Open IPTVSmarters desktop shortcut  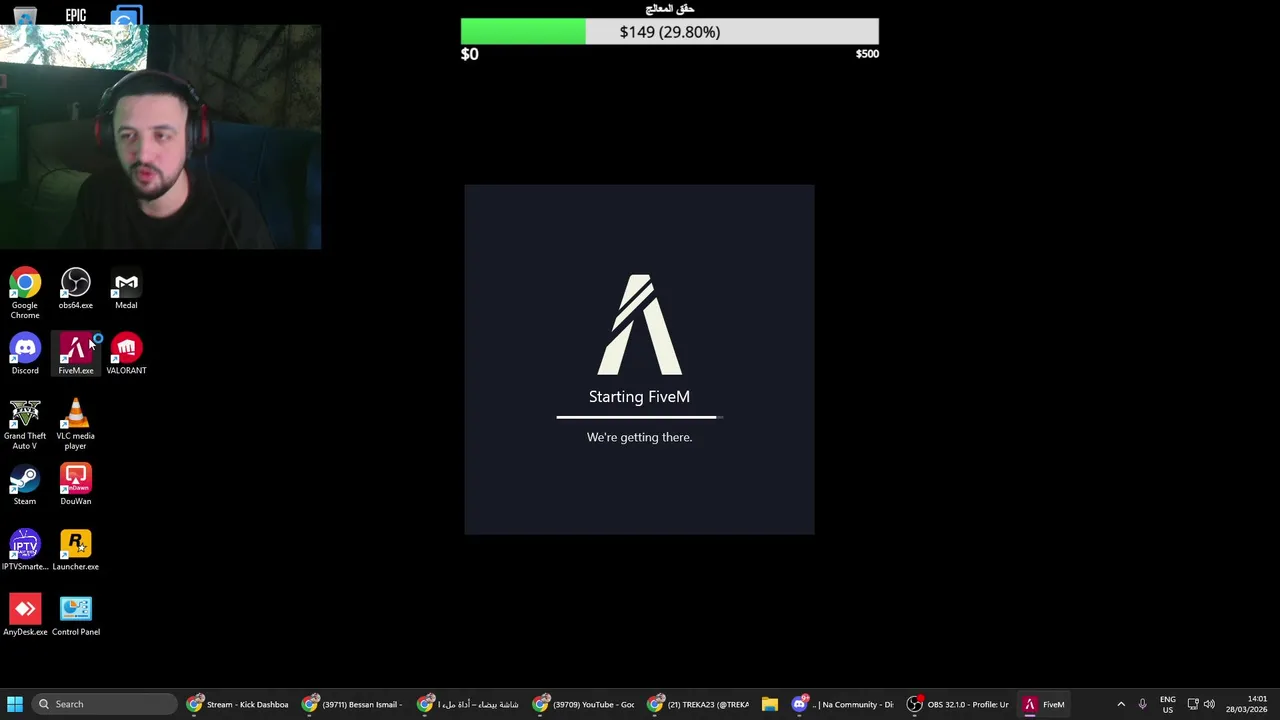point(25,550)
